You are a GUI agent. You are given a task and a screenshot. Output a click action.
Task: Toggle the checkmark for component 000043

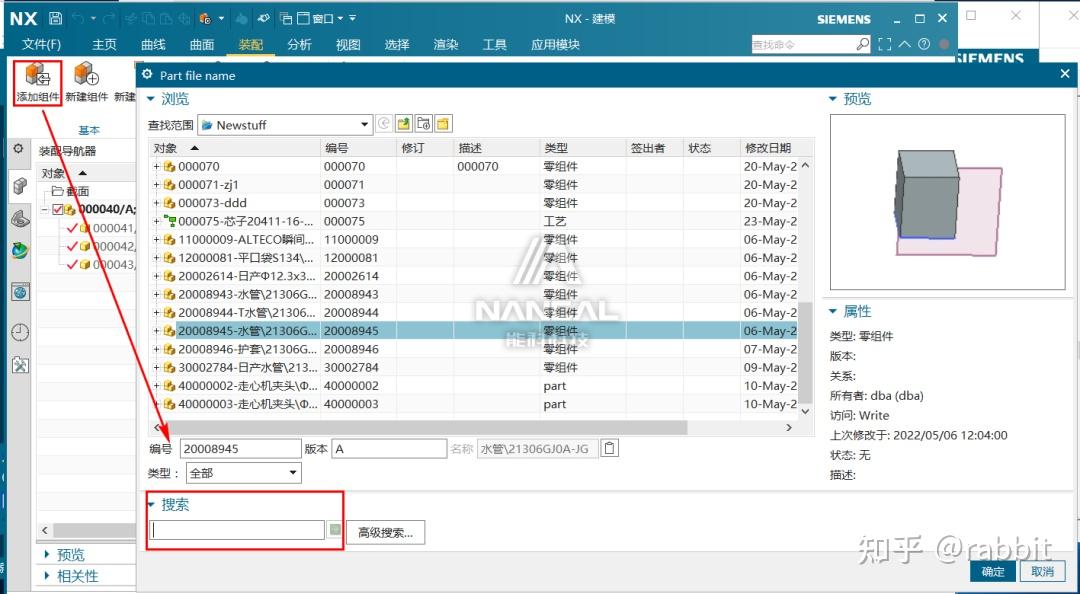click(x=73, y=262)
